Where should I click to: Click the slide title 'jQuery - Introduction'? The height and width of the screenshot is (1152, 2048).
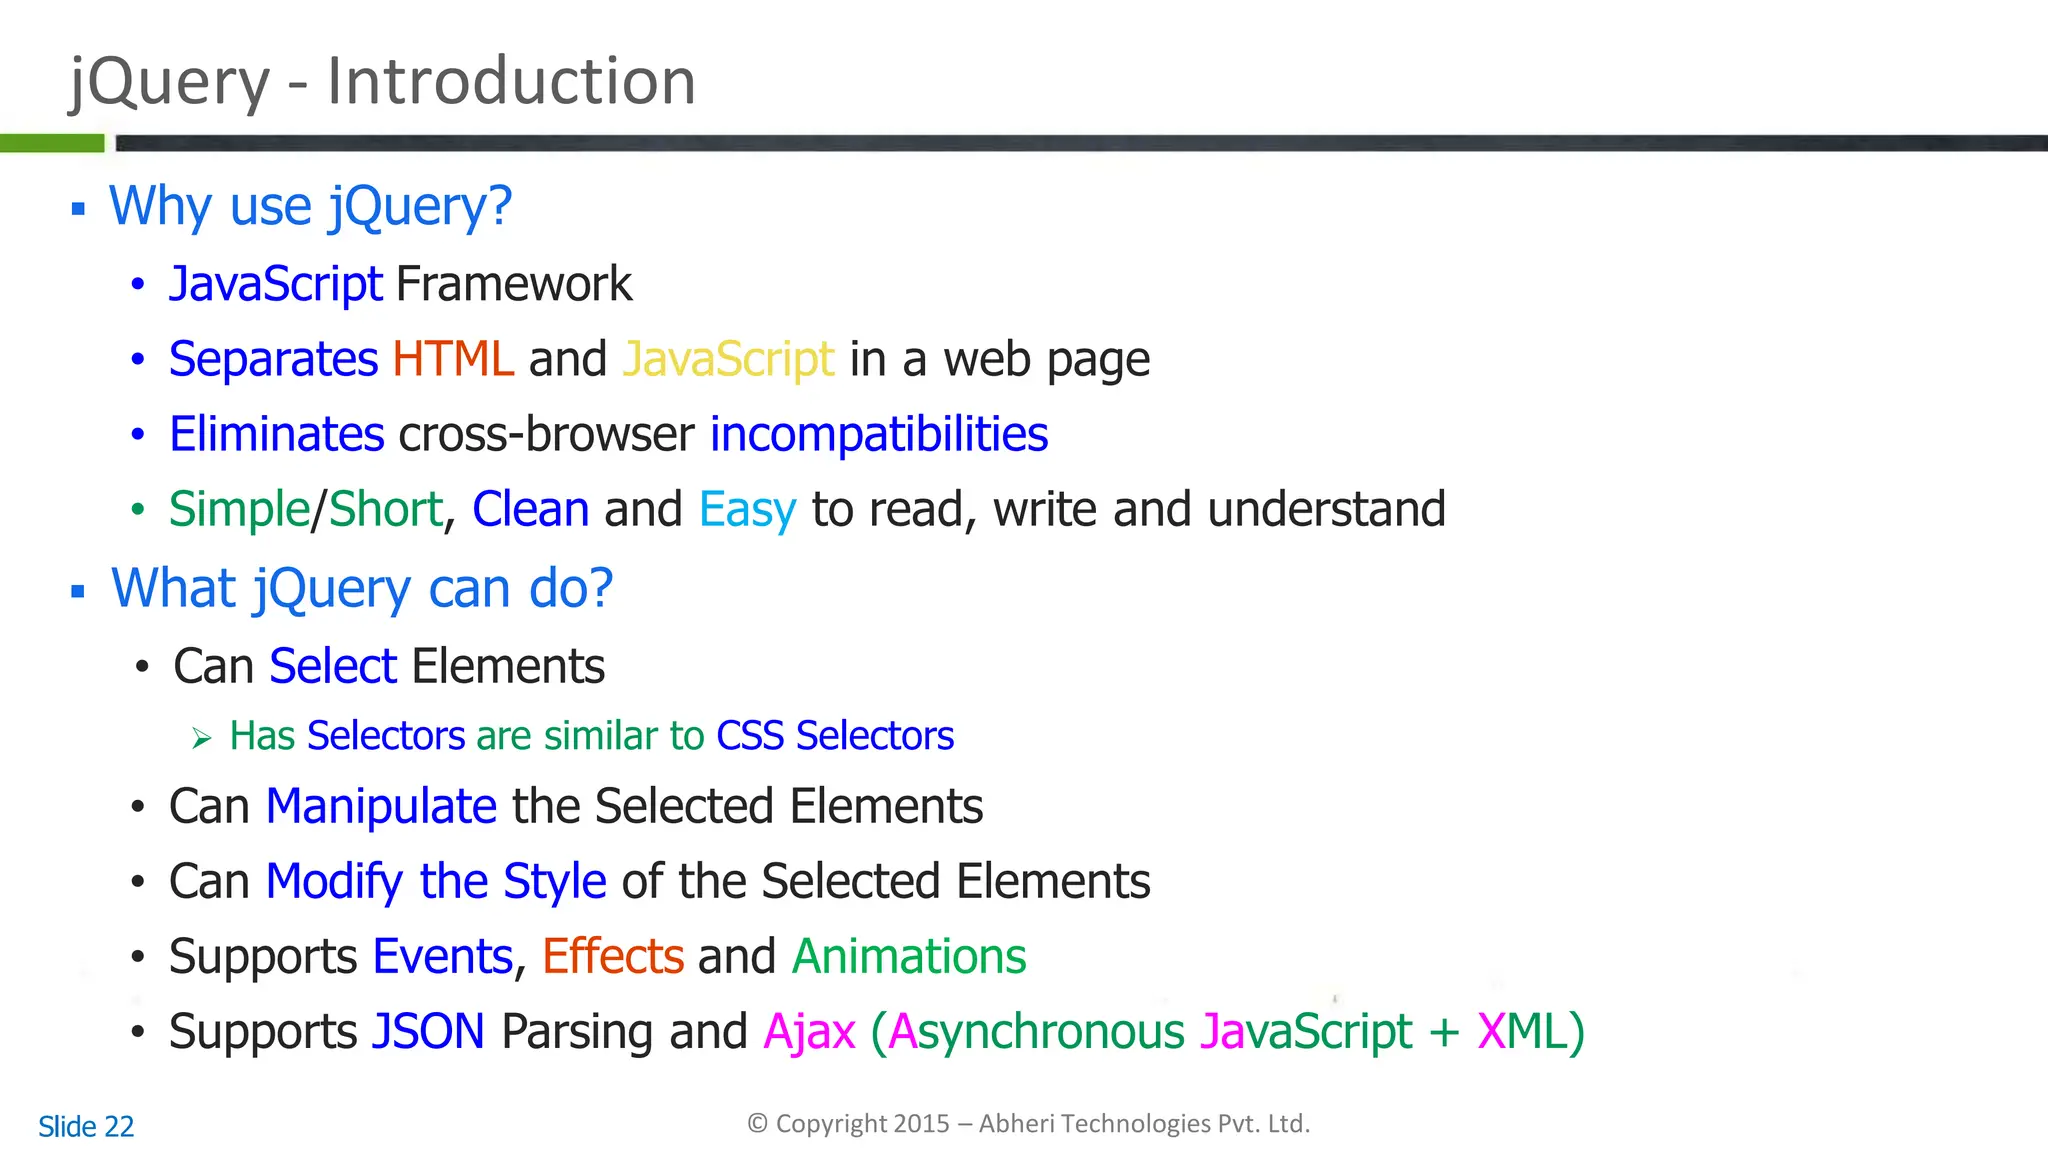tap(382, 82)
